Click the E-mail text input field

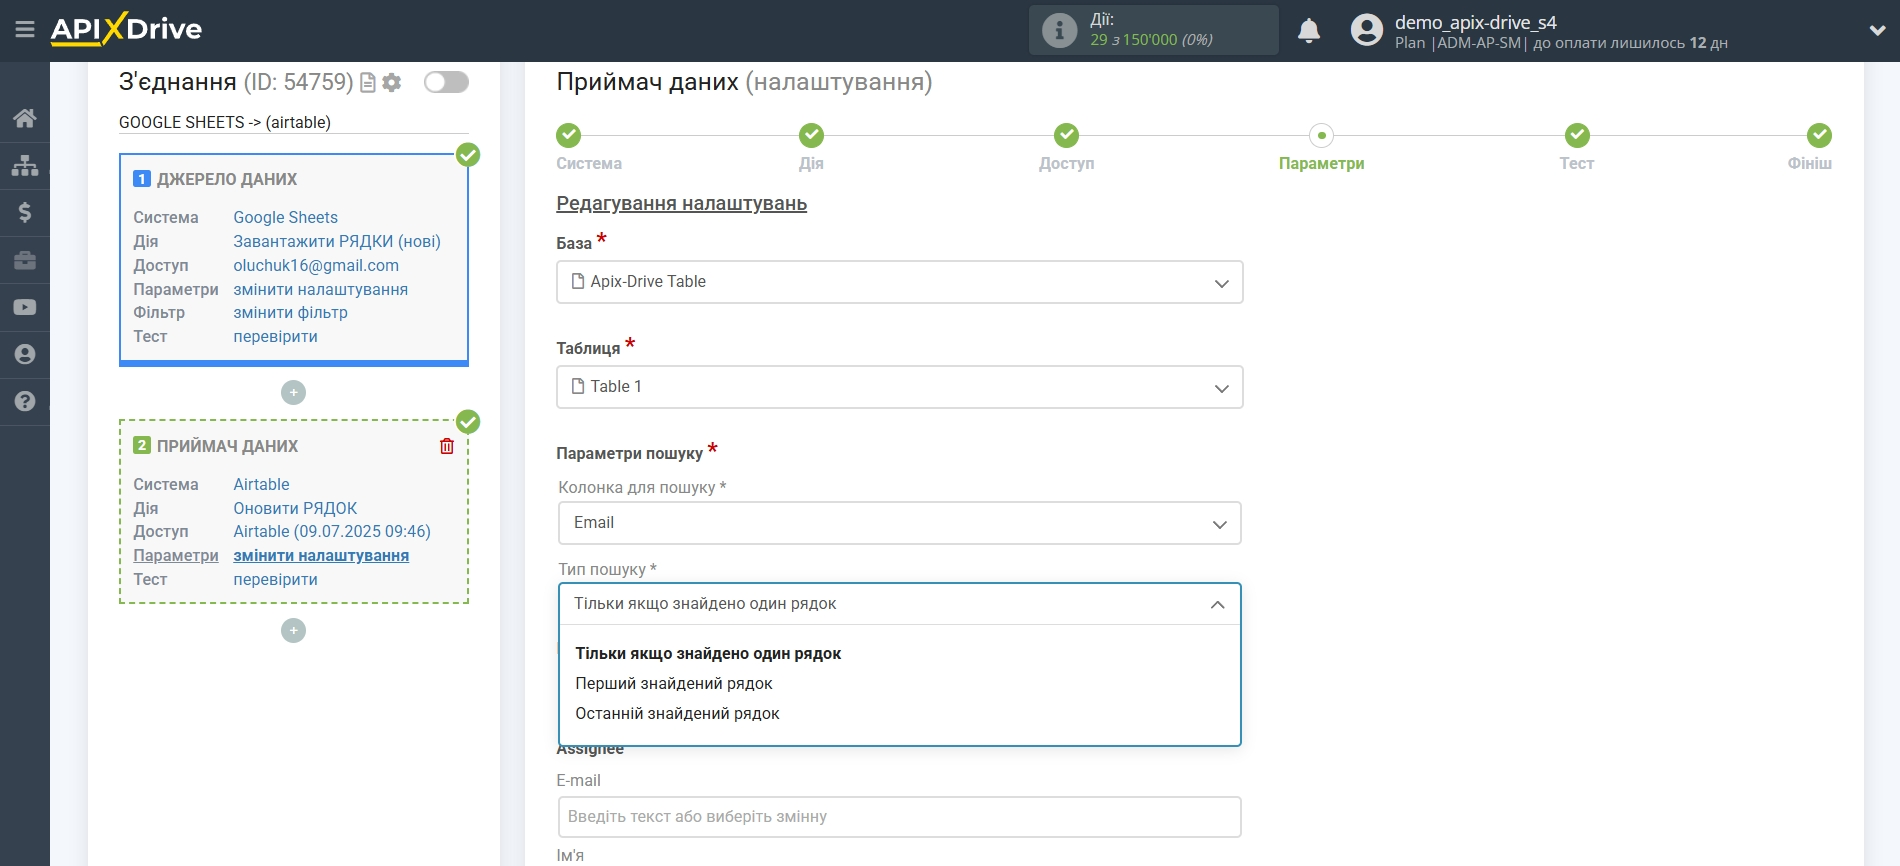coord(900,817)
